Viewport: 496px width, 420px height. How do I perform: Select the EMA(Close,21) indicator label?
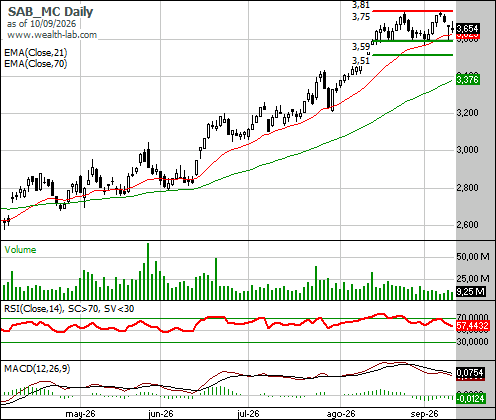pos(36,53)
